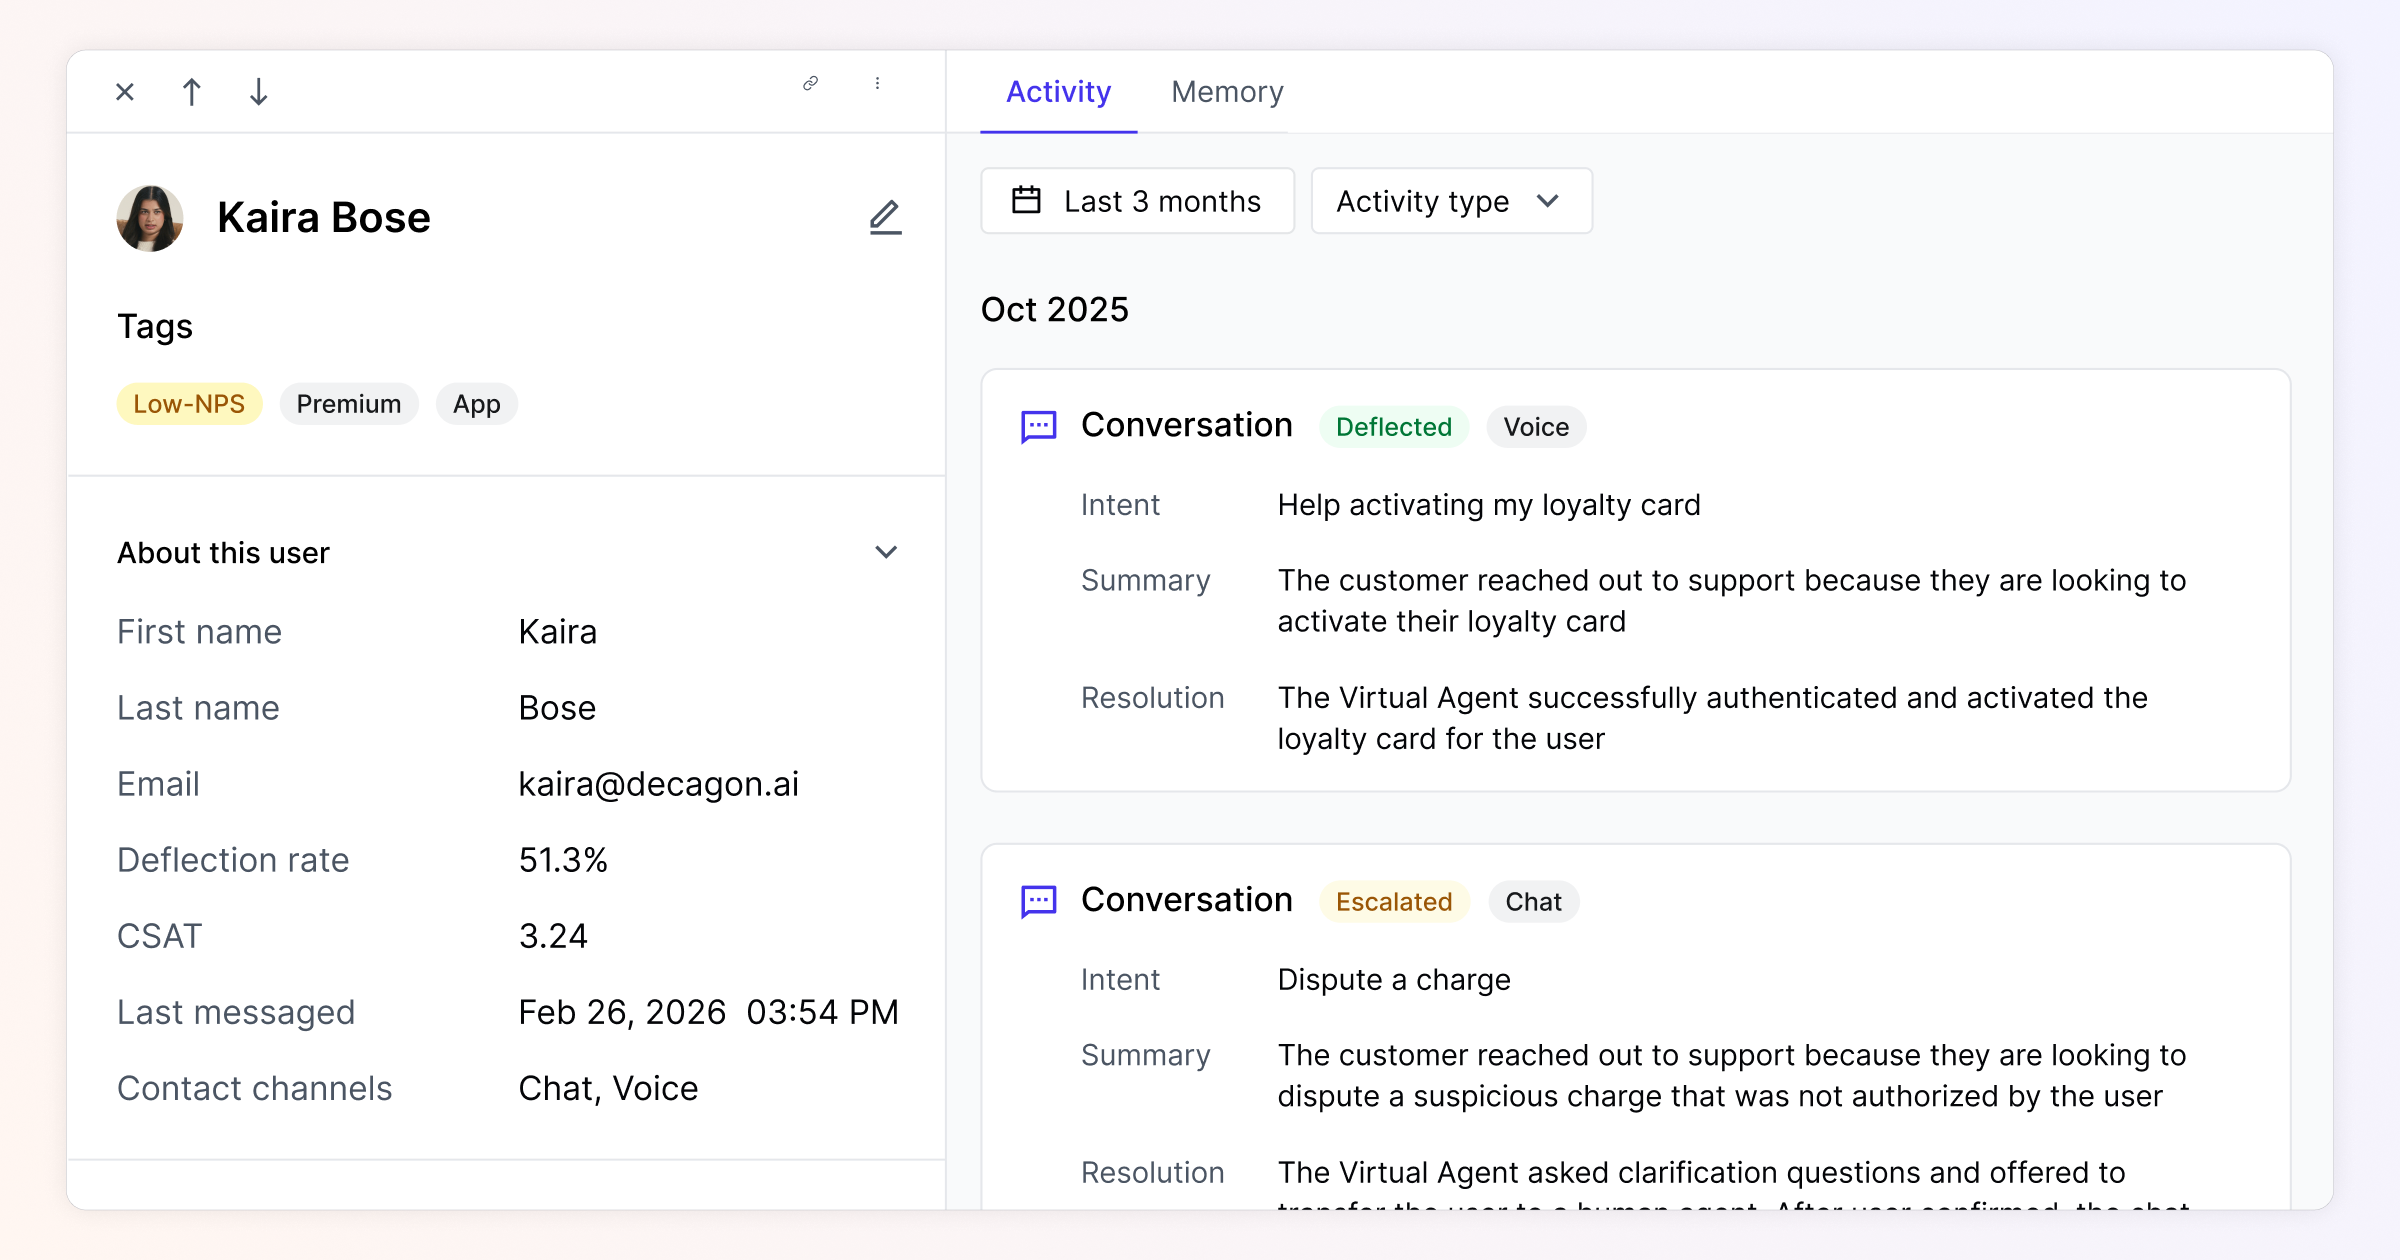Click the calendar icon in date filter
This screenshot has height=1260, width=2400.
[x=1026, y=200]
